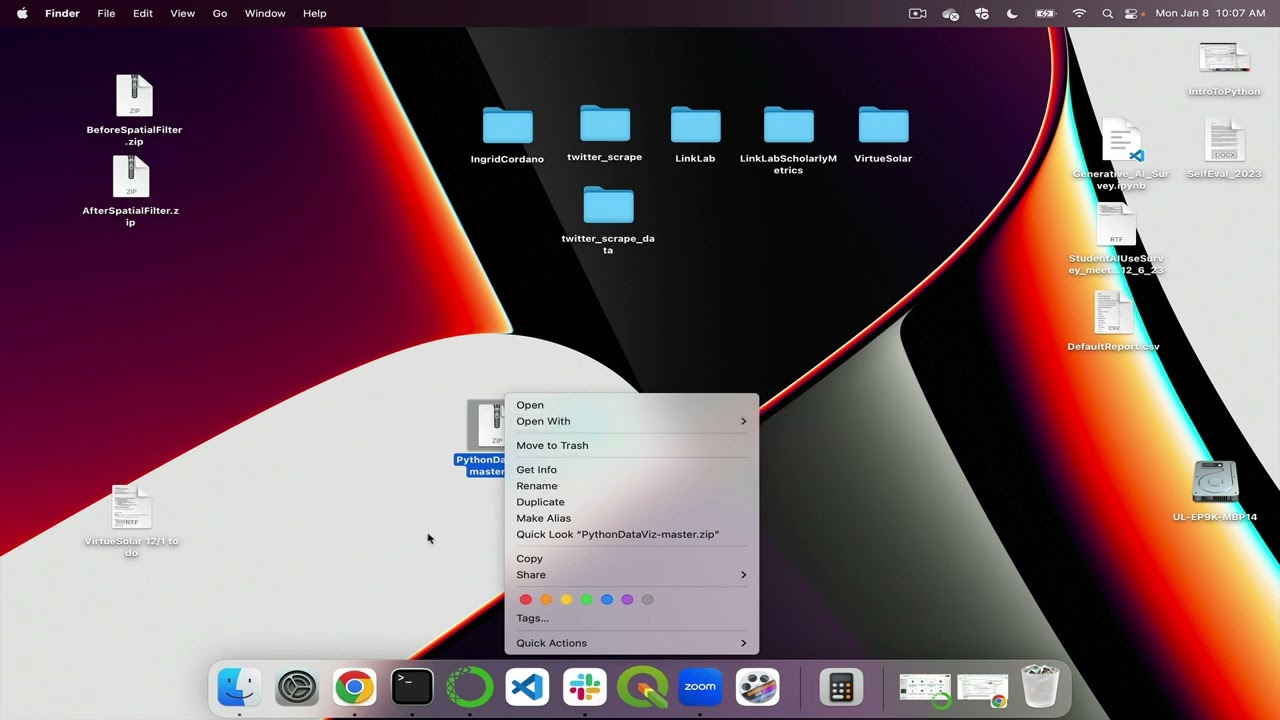Open Google Chrome in the Dock
The width and height of the screenshot is (1280, 720).
(x=354, y=688)
